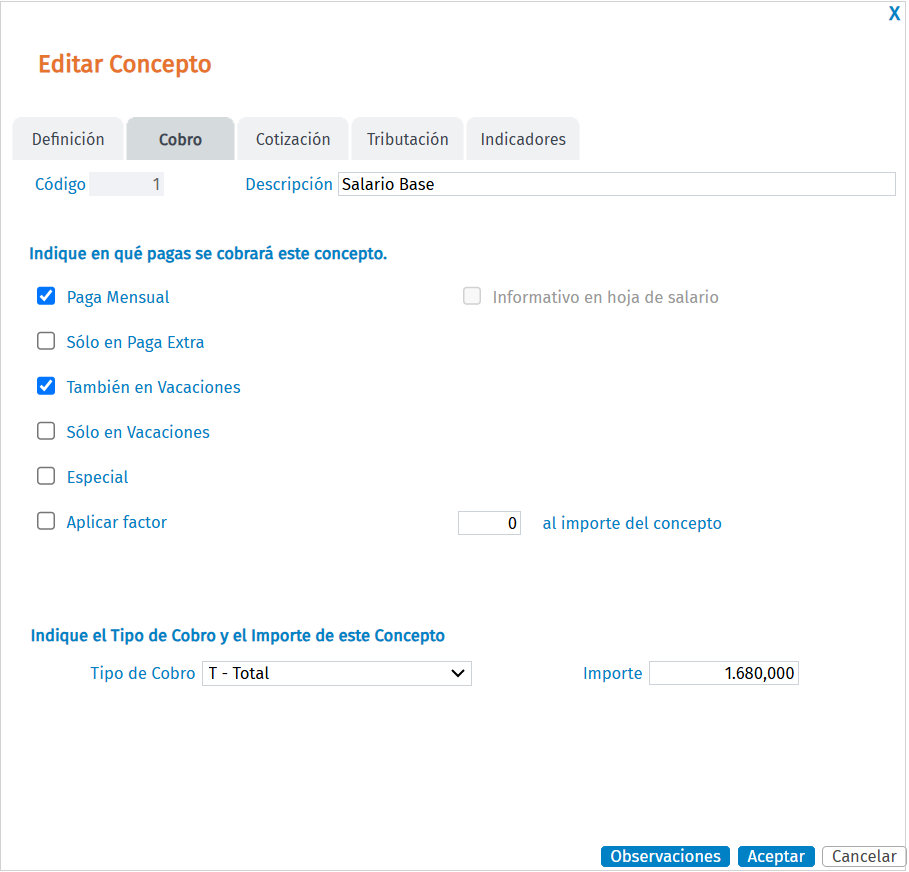Image resolution: width=909 pixels, height=872 pixels.
Task: Disable También en Vacaciones checkbox
Action: [x=46, y=387]
